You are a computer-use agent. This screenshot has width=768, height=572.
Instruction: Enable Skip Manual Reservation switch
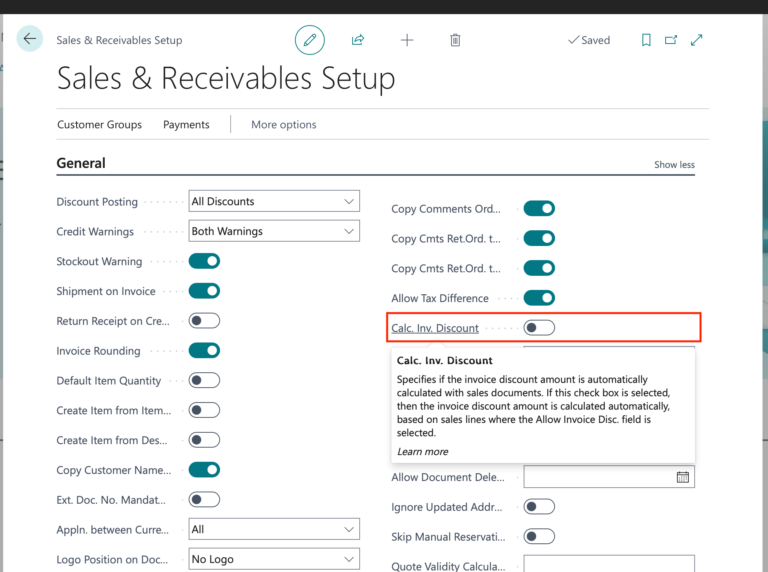539,537
